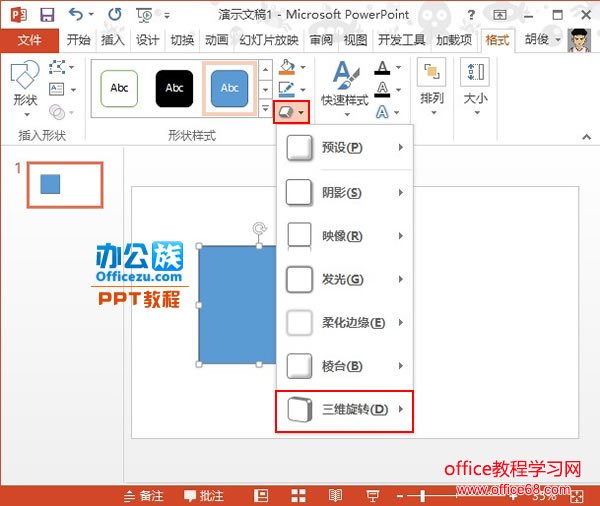Toggle the 备注 notes pane
This screenshot has height=506, width=600.
coord(144,496)
